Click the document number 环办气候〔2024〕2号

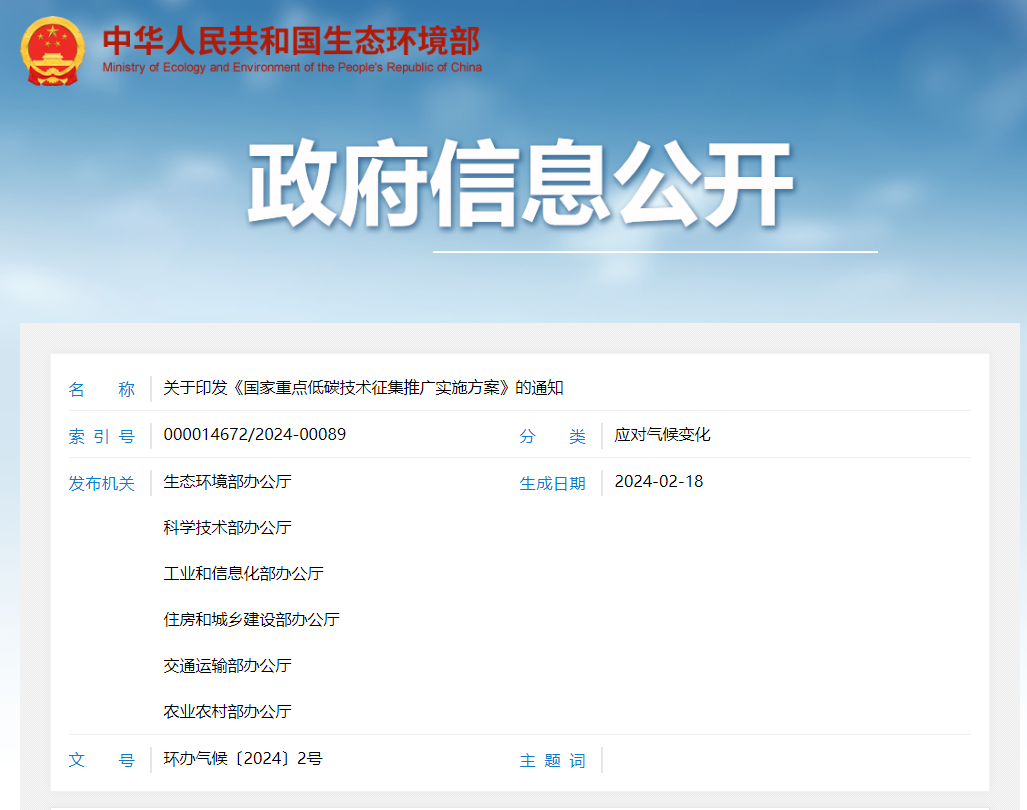(243, 758)
